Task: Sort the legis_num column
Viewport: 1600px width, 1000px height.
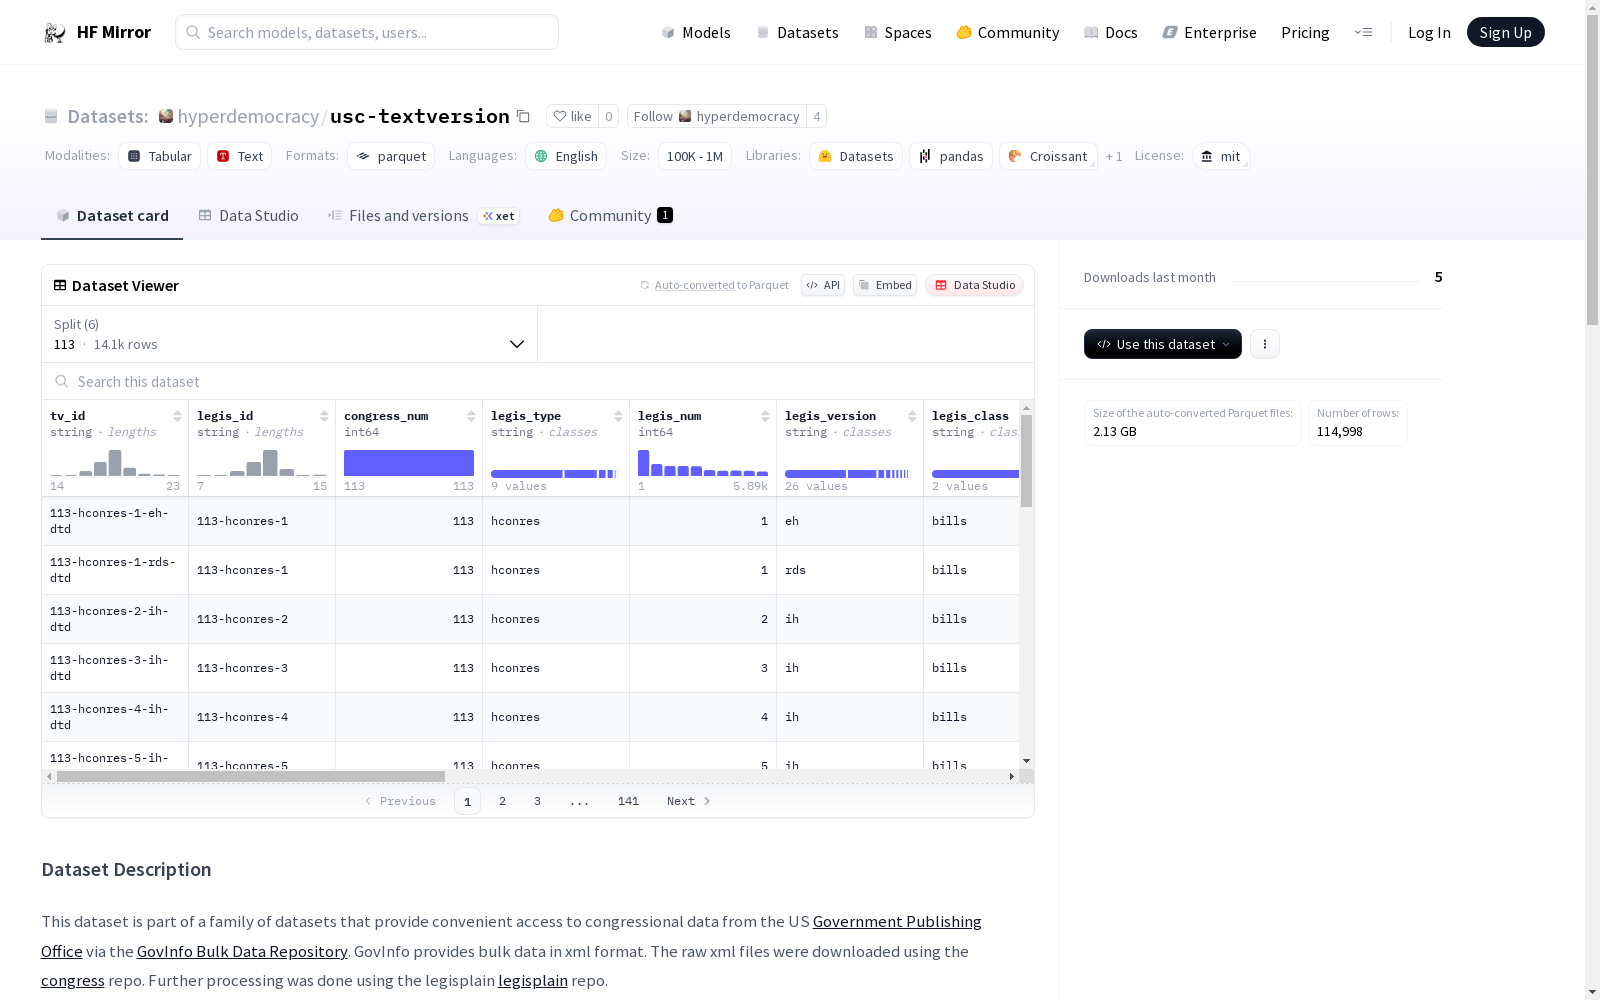Action: point(765,416)
